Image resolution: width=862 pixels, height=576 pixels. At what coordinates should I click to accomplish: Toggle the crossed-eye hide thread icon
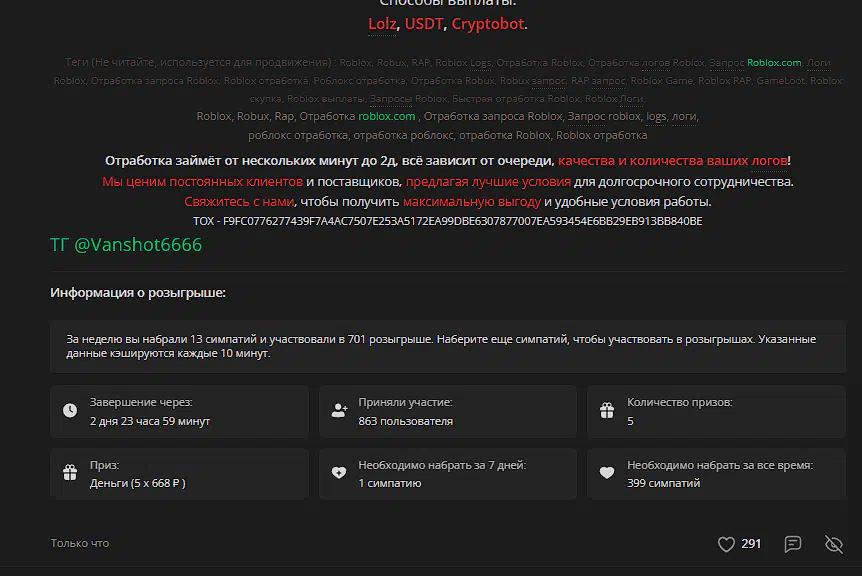[833, 544]
